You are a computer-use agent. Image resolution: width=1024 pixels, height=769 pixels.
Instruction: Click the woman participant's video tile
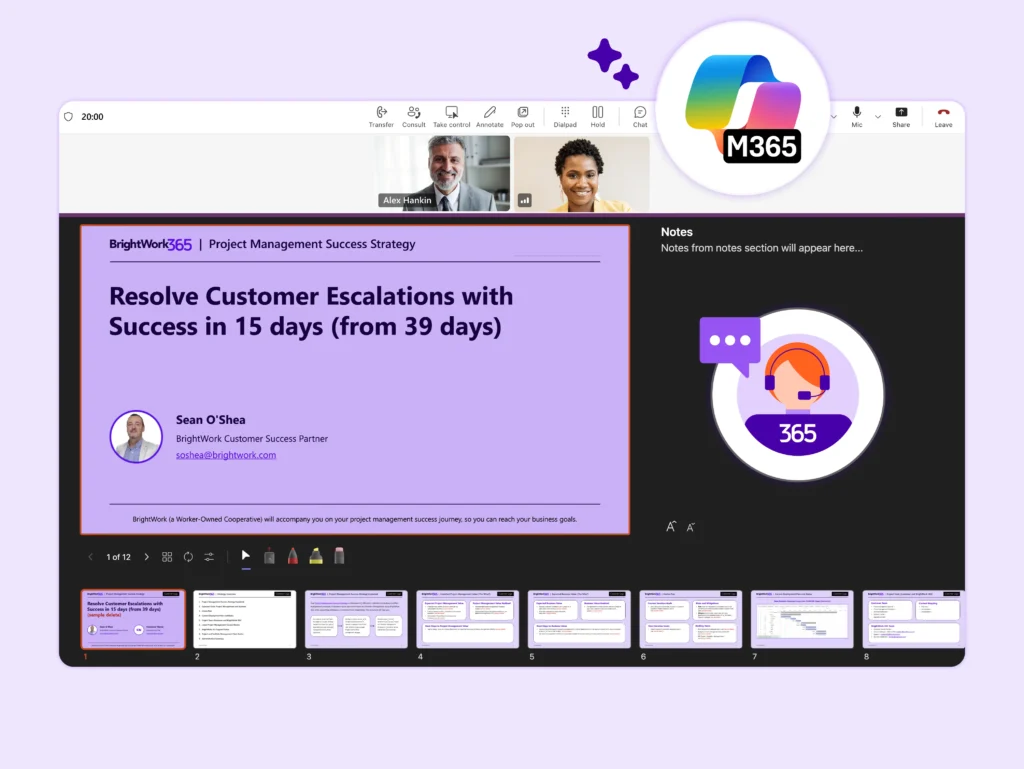tap(581, 173)
